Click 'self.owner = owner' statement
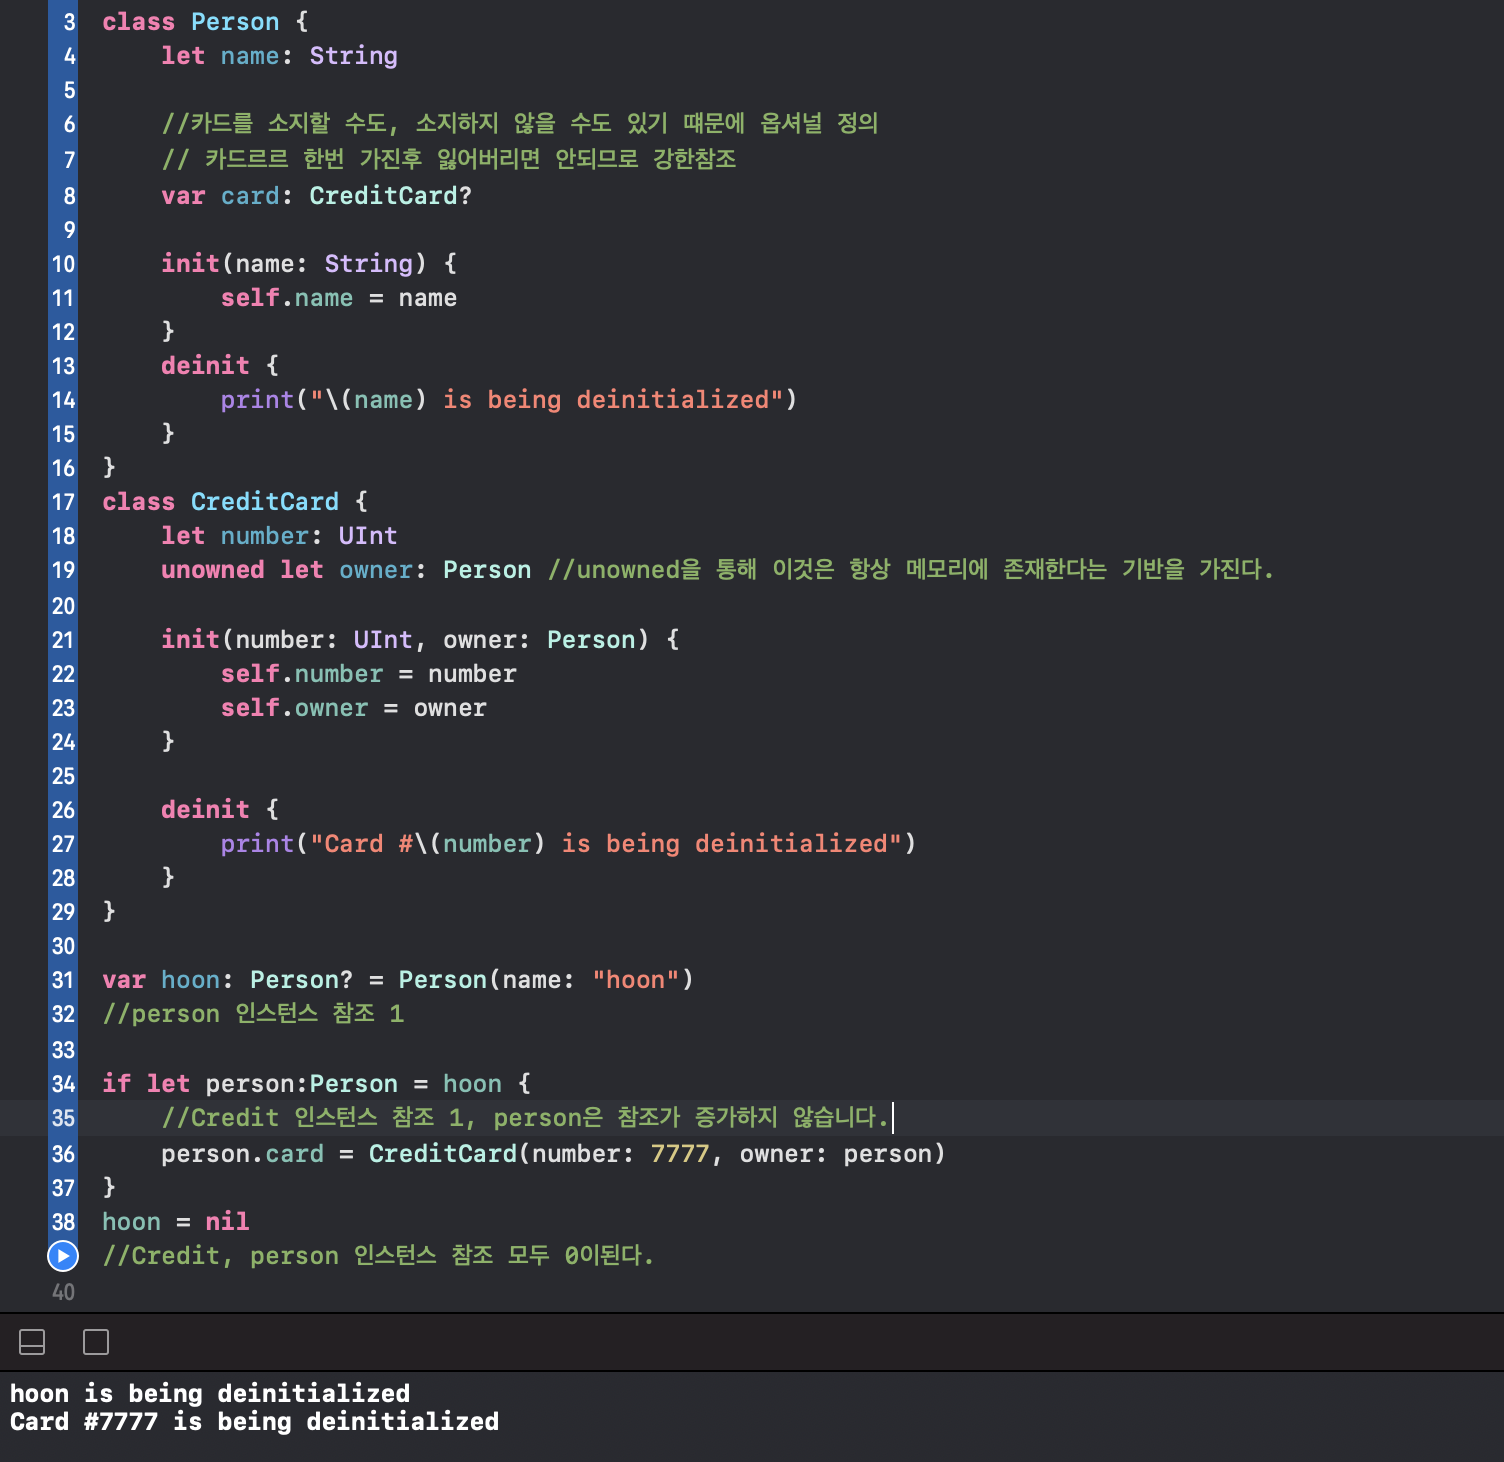The width and height of the screenshot is (1504, 1462). tap(354, 708)
